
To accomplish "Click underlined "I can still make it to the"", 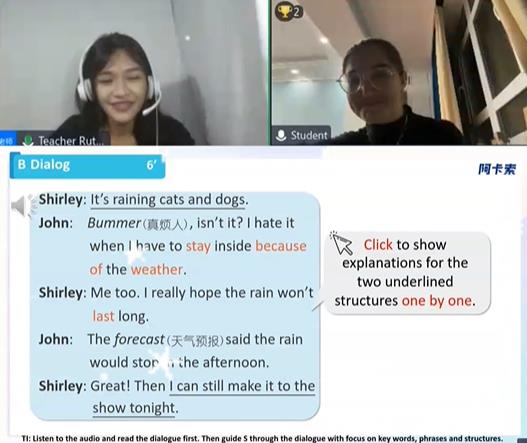I will [x=242, y=386].
